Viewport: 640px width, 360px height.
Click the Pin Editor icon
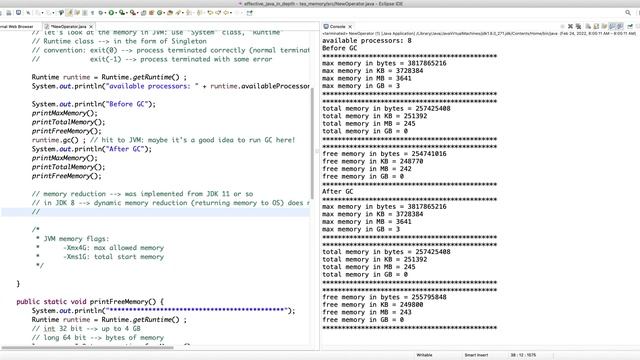tap(249, 13)
